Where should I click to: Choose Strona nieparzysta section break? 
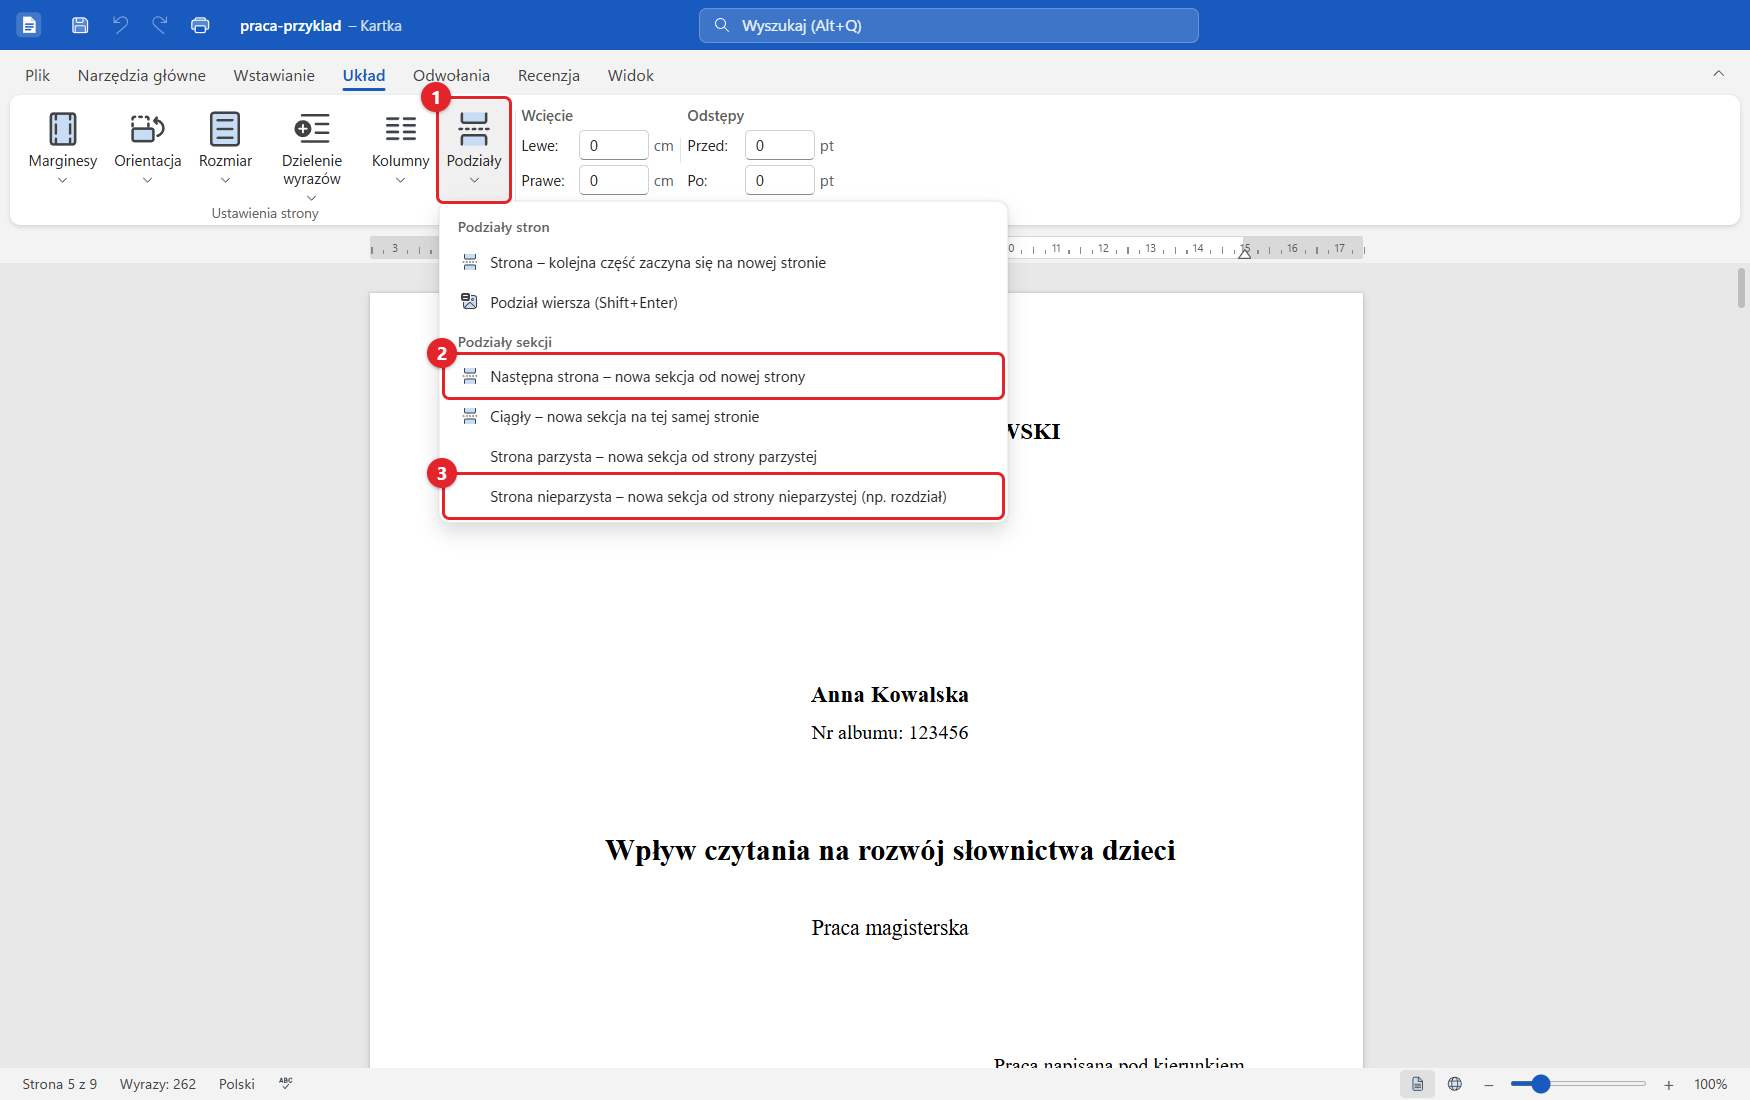pyautogui.click(x=723, y=497)
